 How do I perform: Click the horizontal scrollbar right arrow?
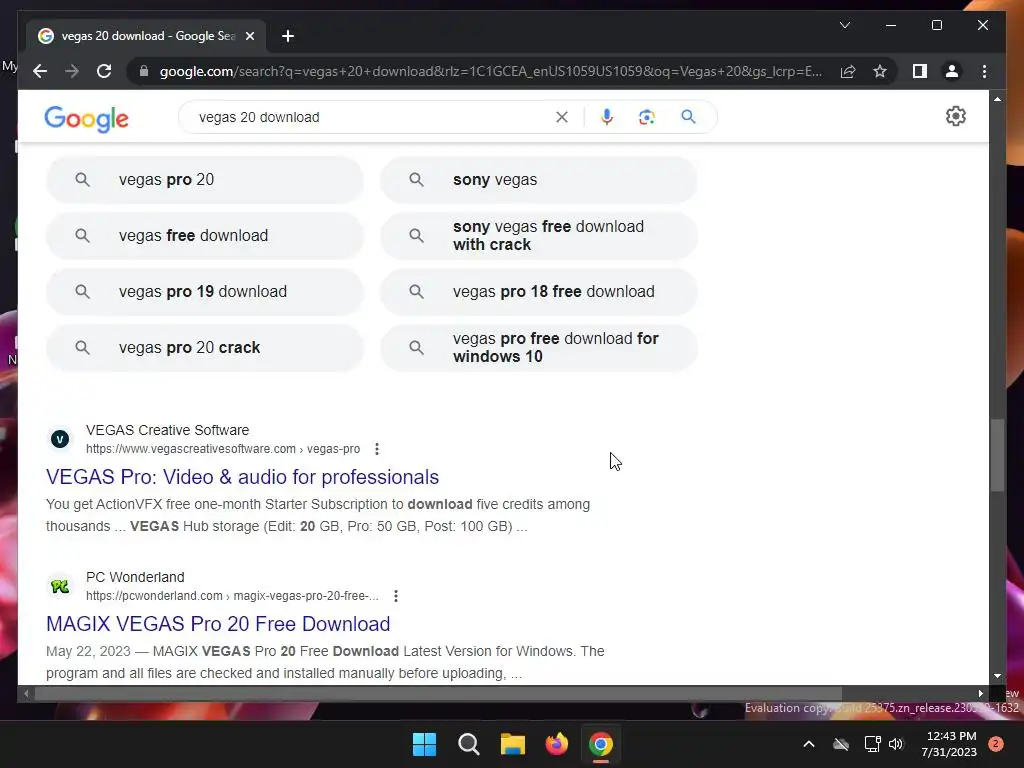[981, 694]
